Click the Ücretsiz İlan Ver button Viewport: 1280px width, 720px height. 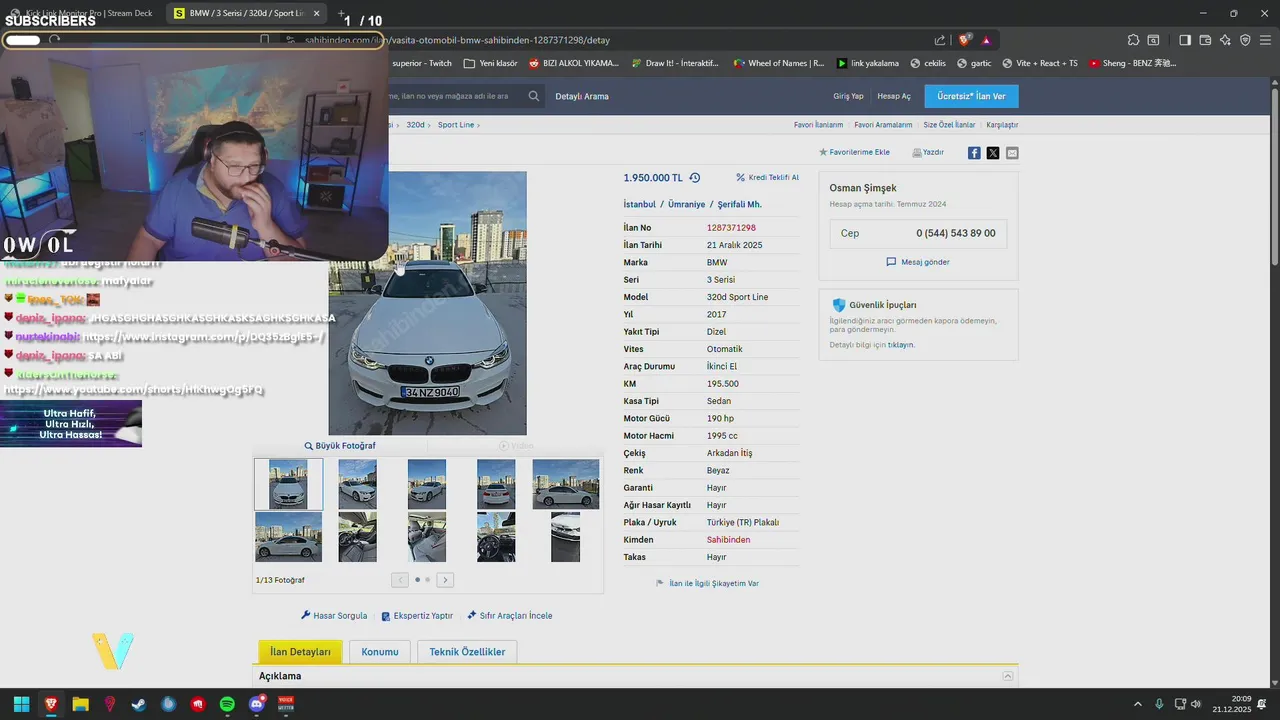coord(971,96)
